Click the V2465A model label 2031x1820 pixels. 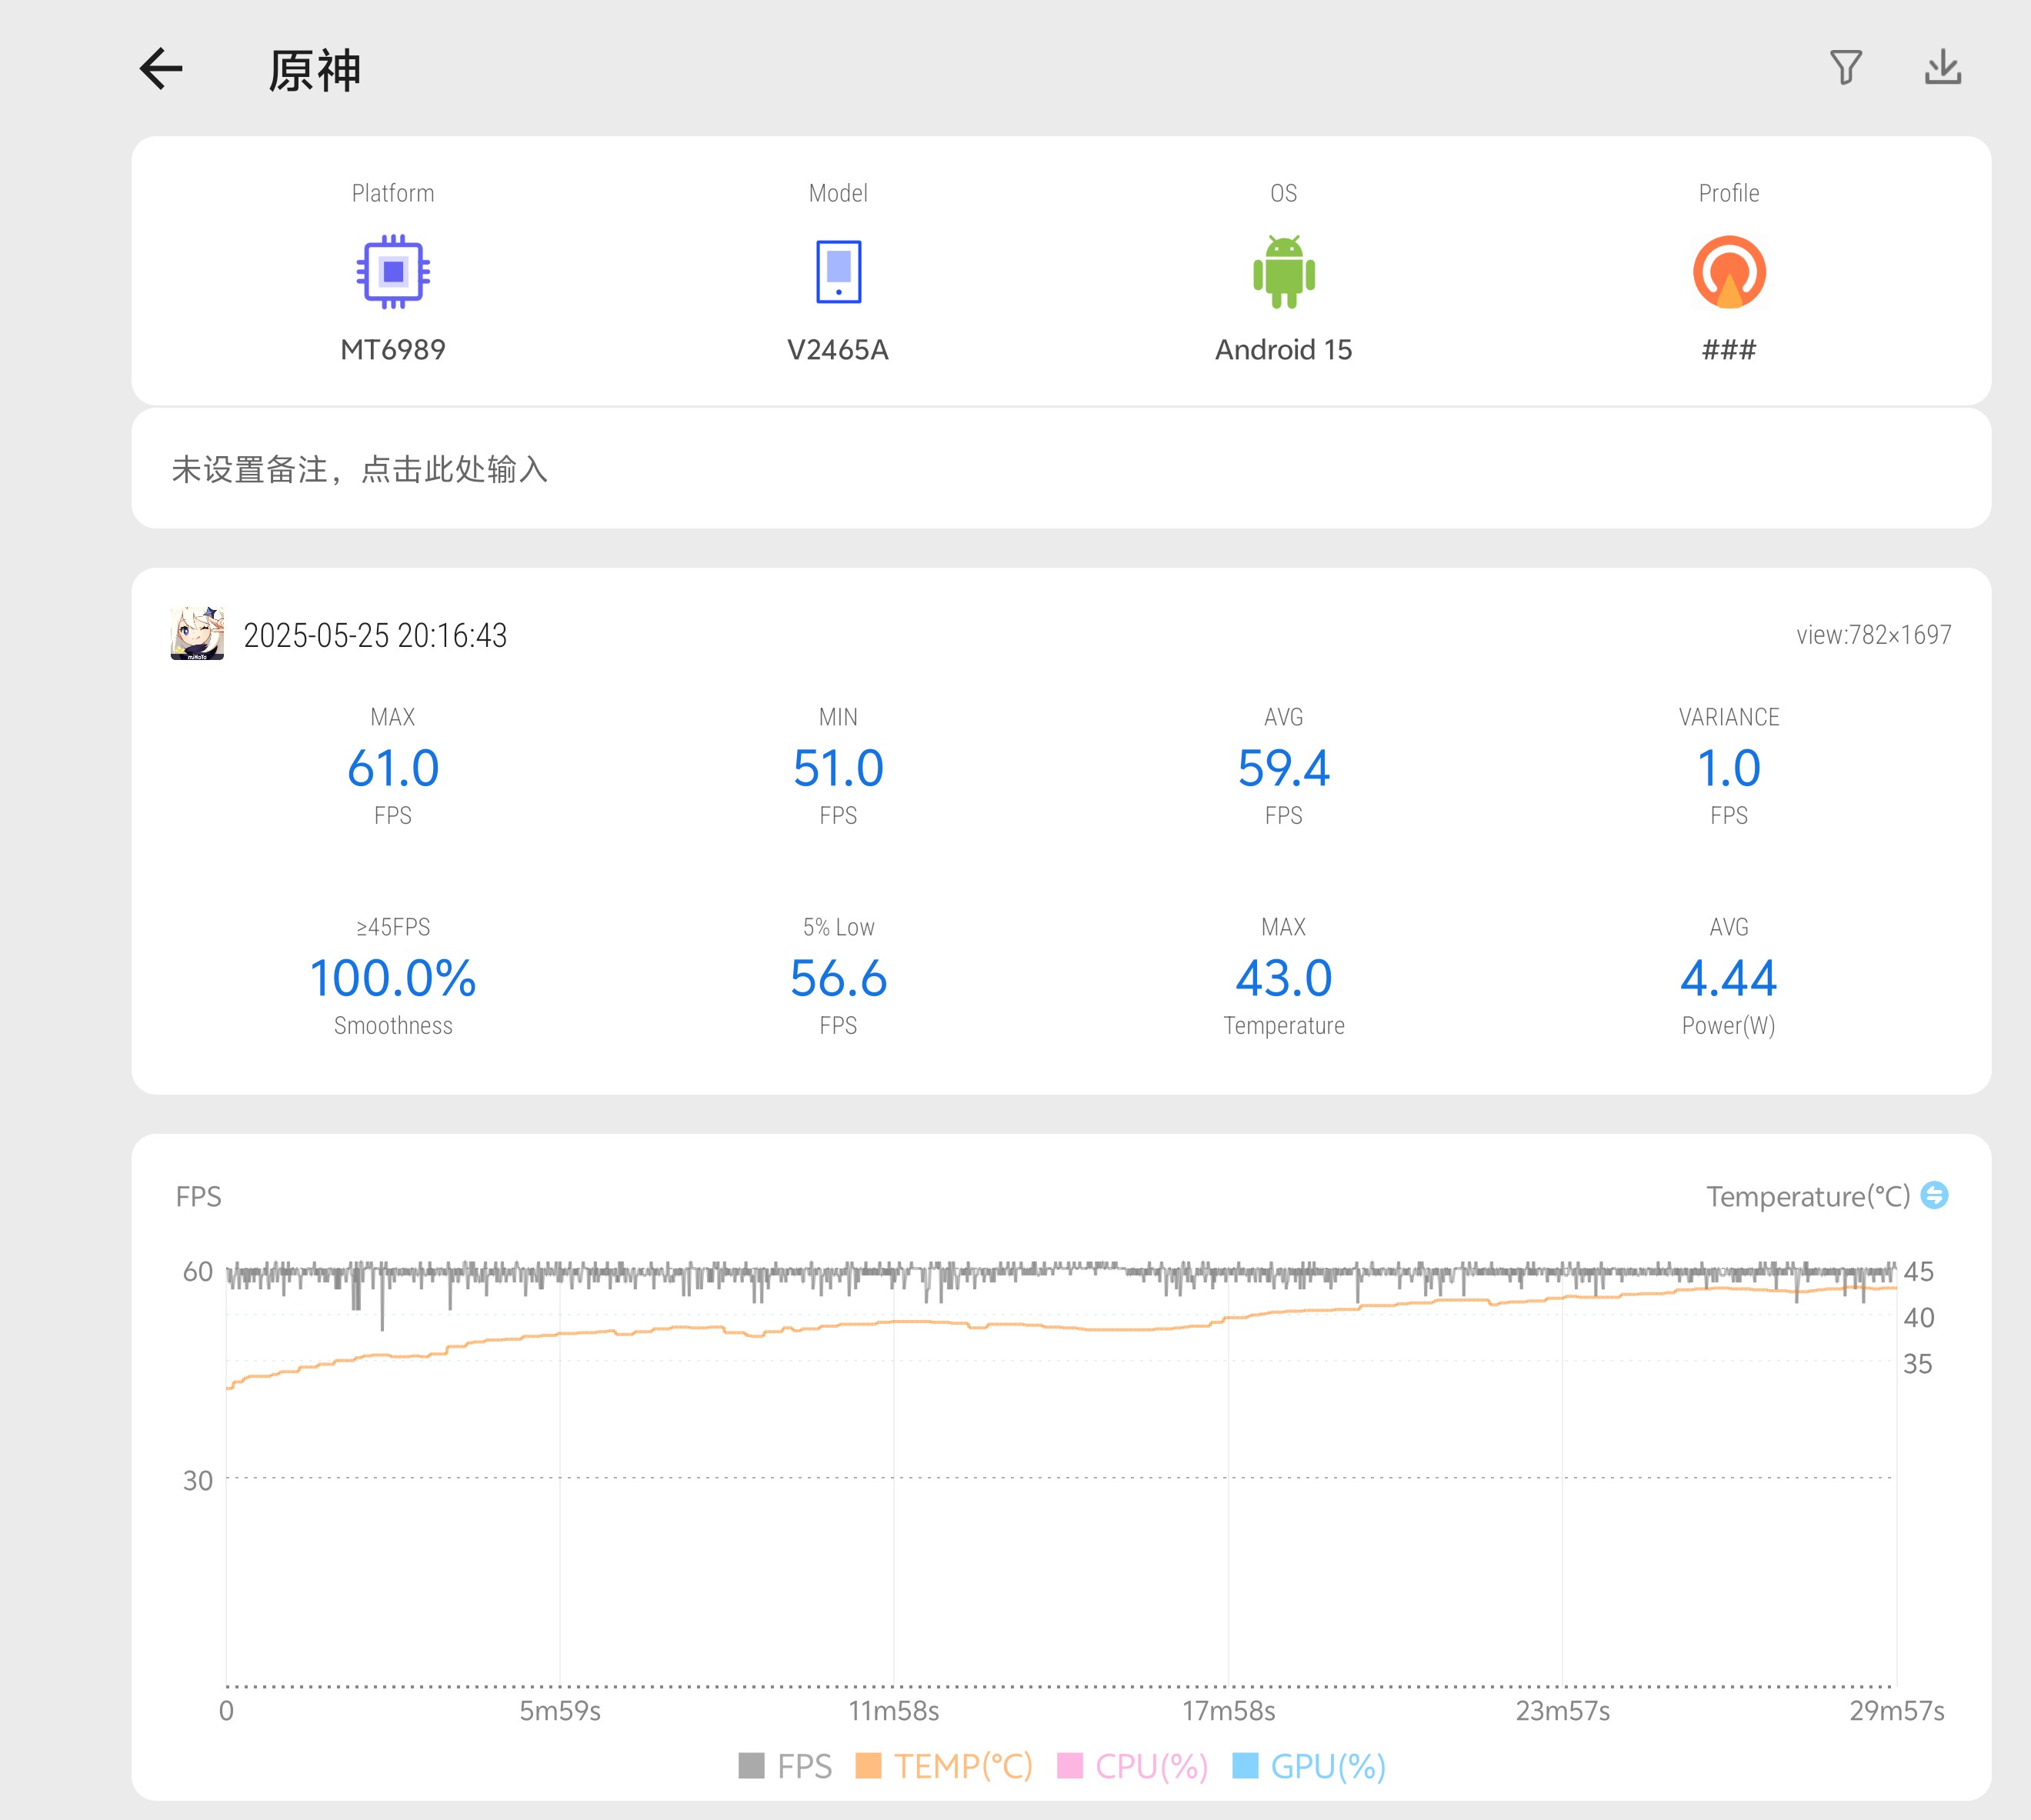[838, 350]
